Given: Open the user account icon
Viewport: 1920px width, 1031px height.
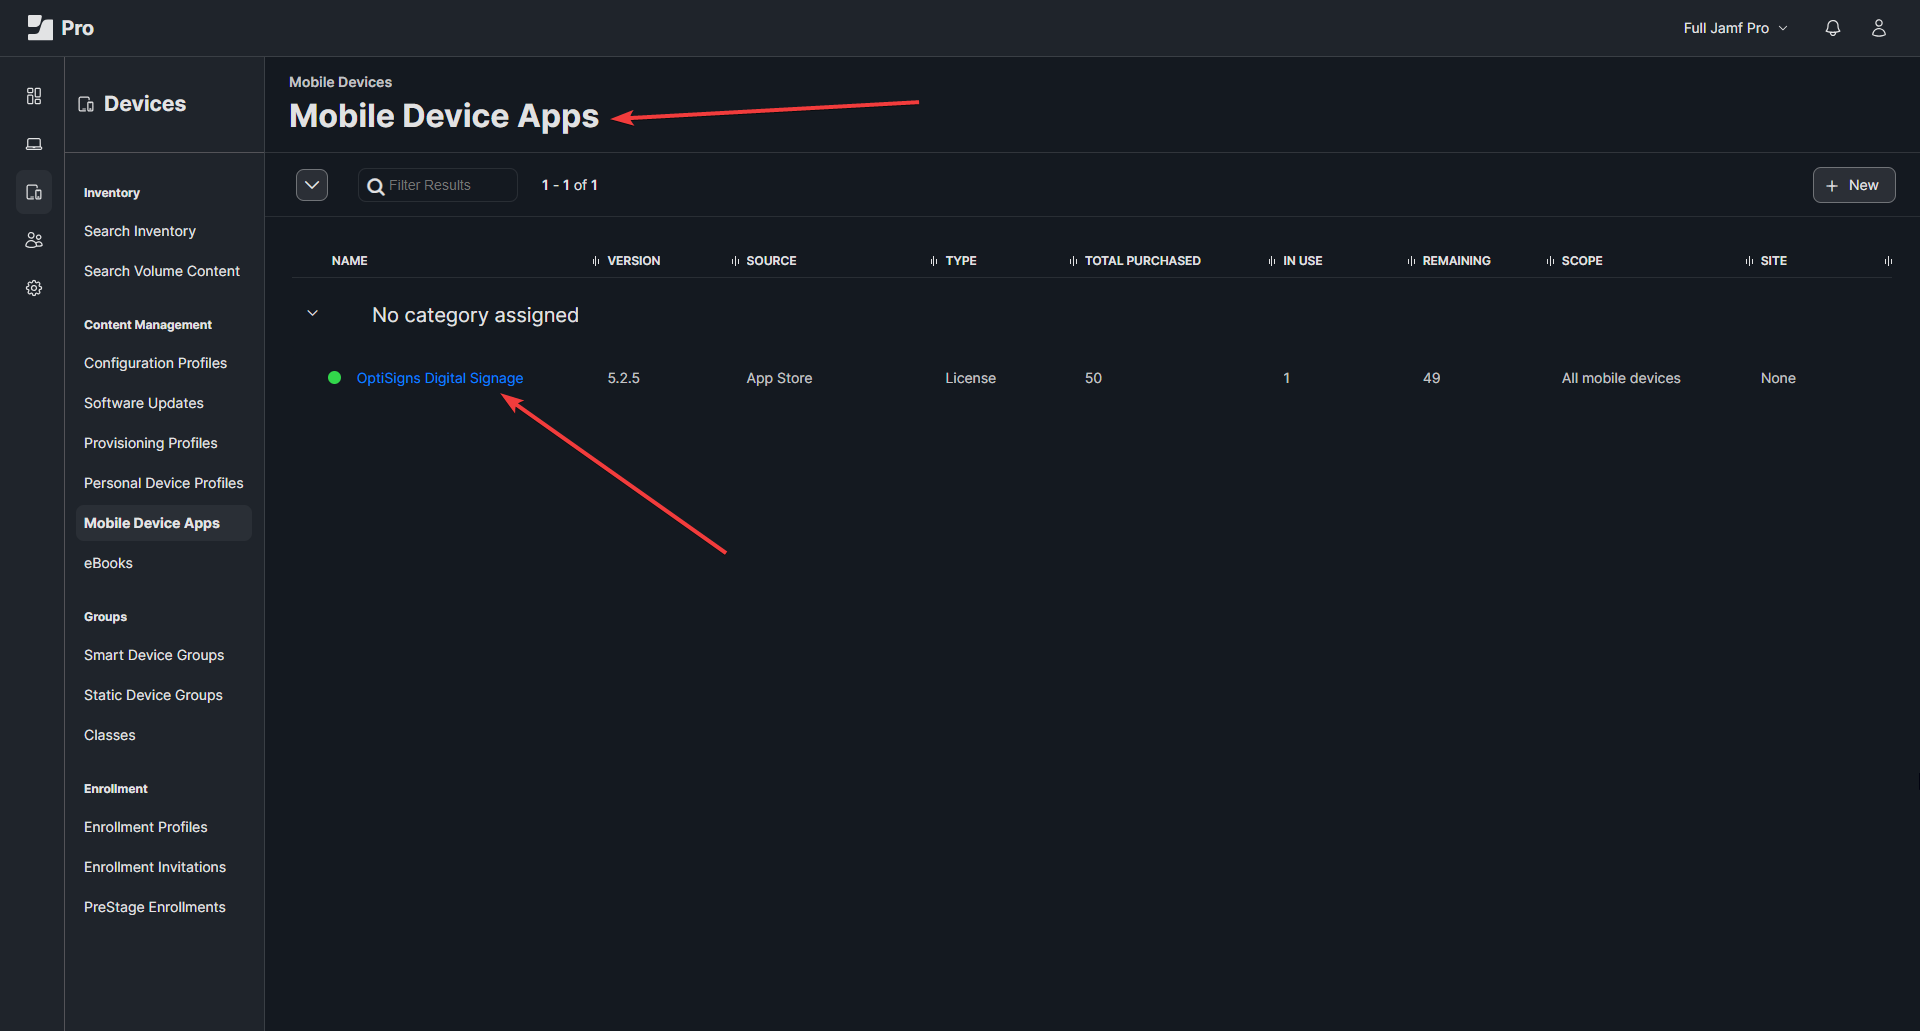Looking at the screenshot, I should (1879, 28).
